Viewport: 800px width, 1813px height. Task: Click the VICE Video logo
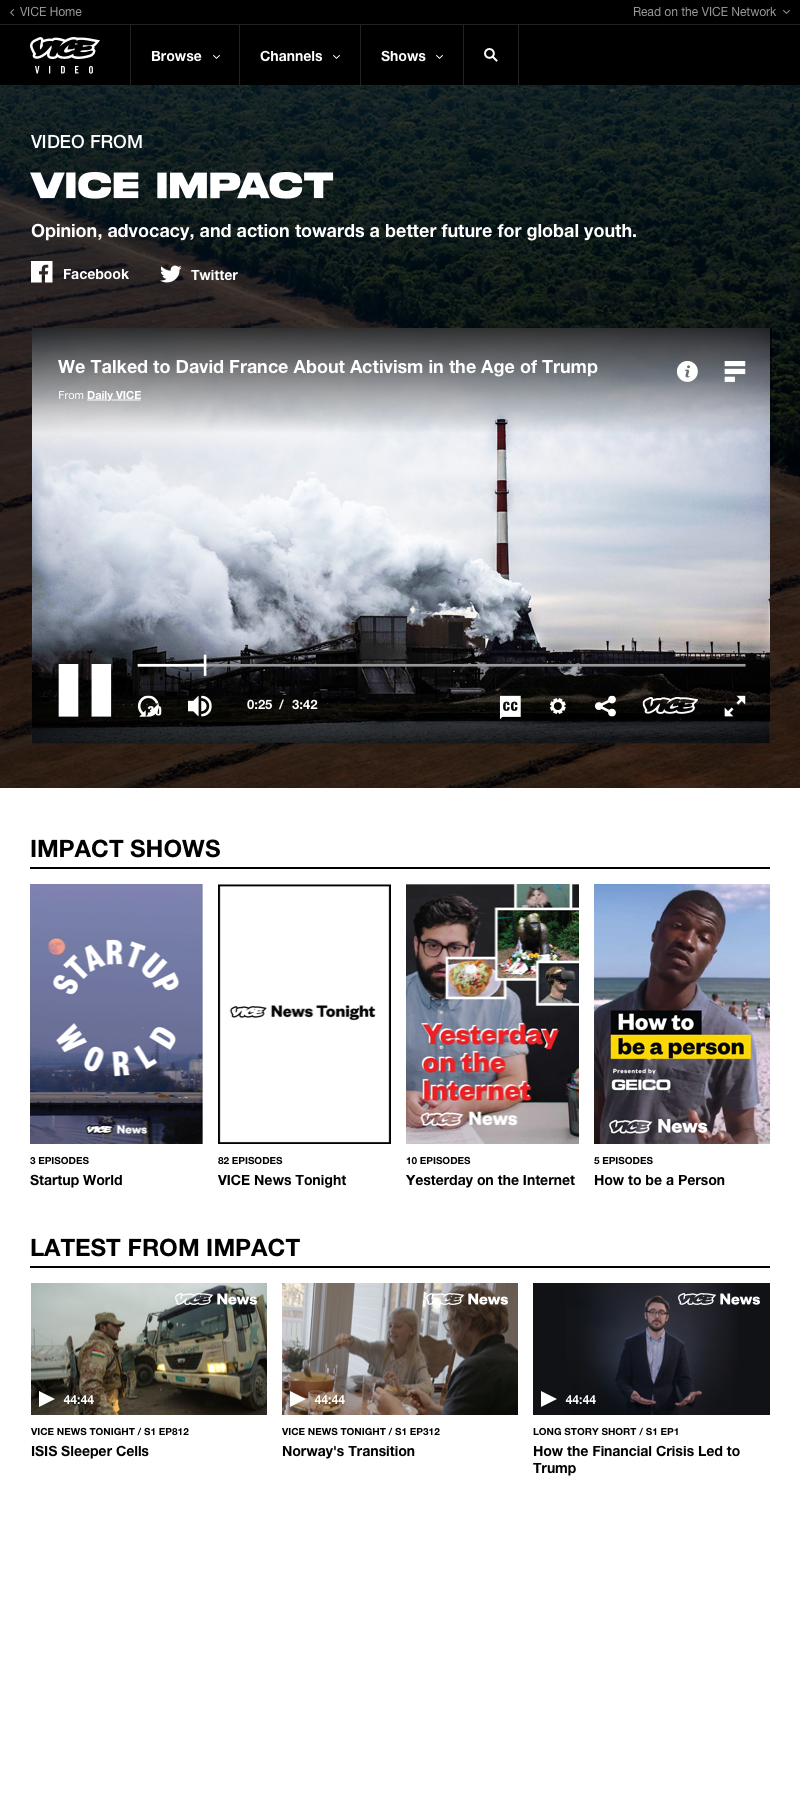(x=64, y=55)
